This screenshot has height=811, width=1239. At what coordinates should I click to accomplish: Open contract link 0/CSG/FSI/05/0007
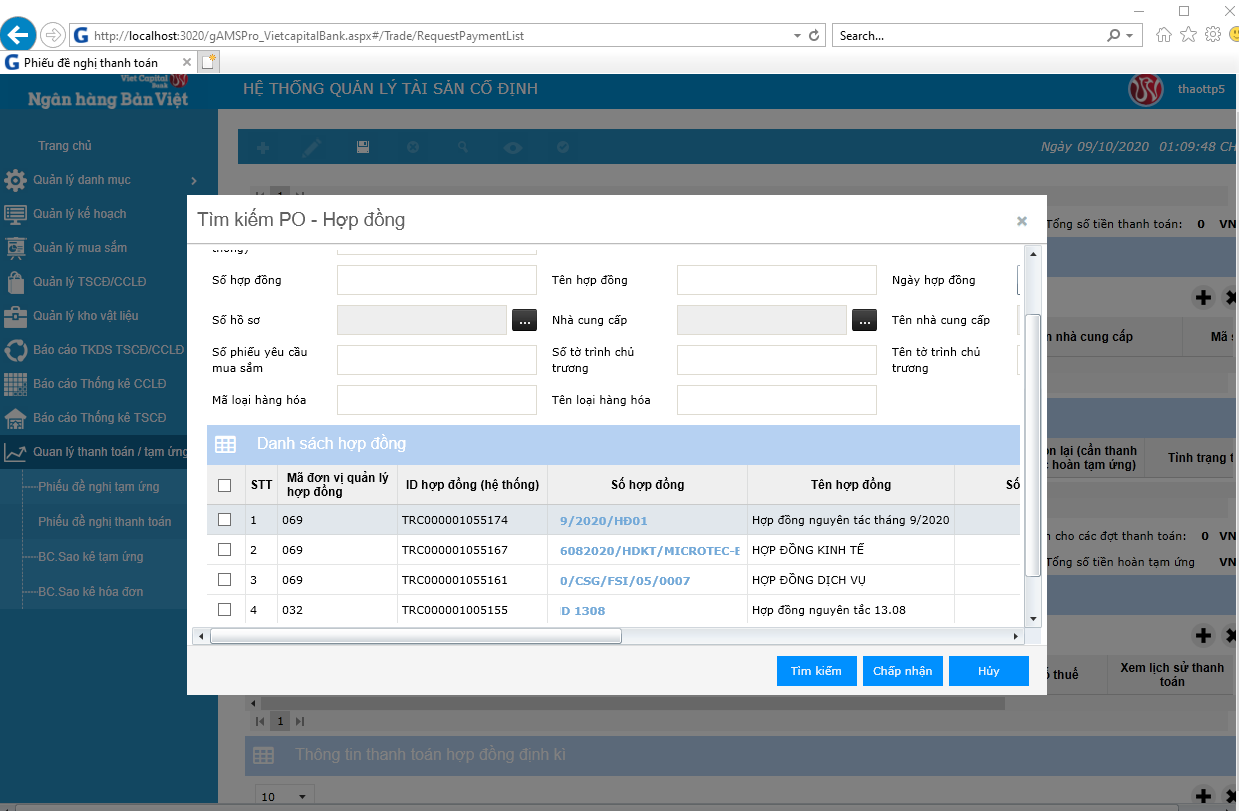pos(625,581)
